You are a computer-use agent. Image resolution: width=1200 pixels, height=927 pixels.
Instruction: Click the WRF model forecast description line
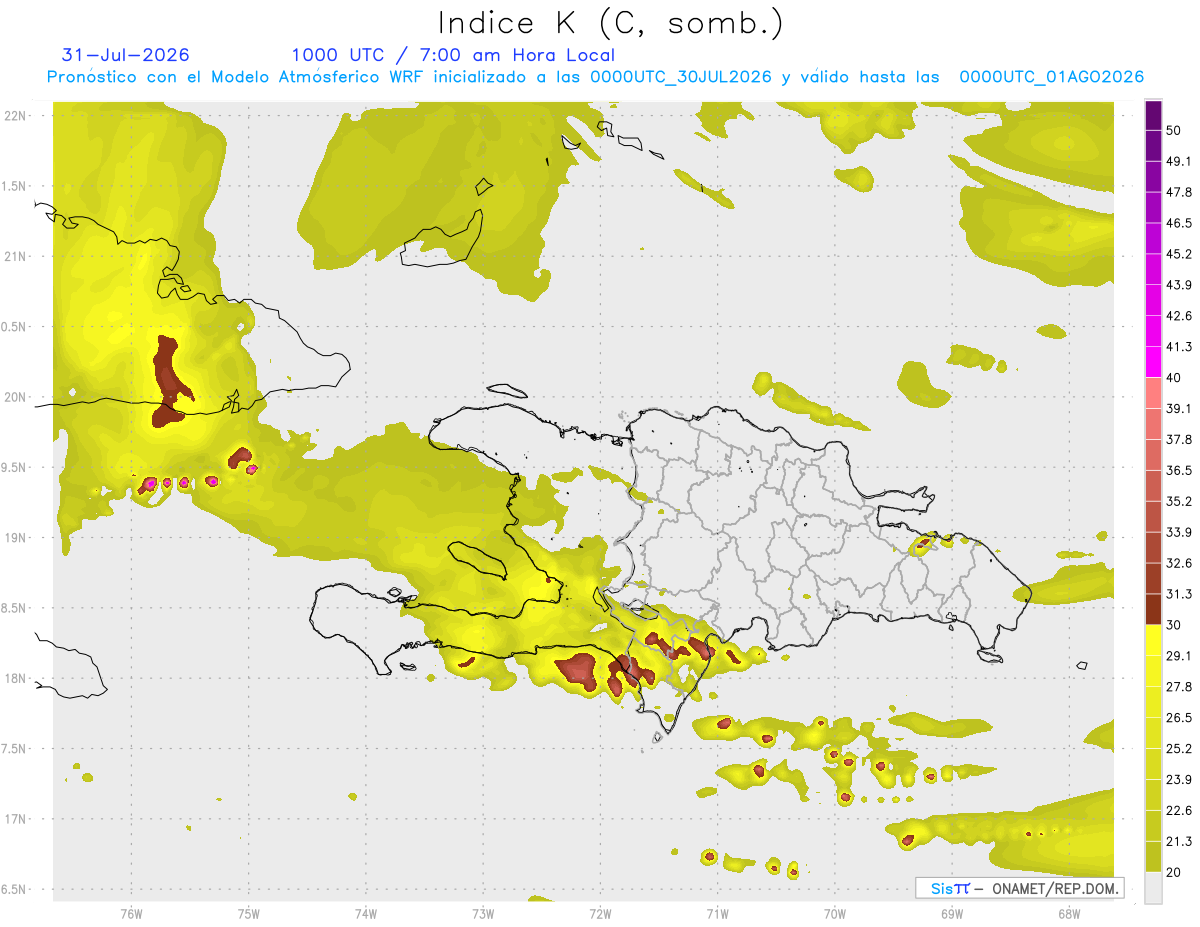pyautogui.click(x=595, y=77)
